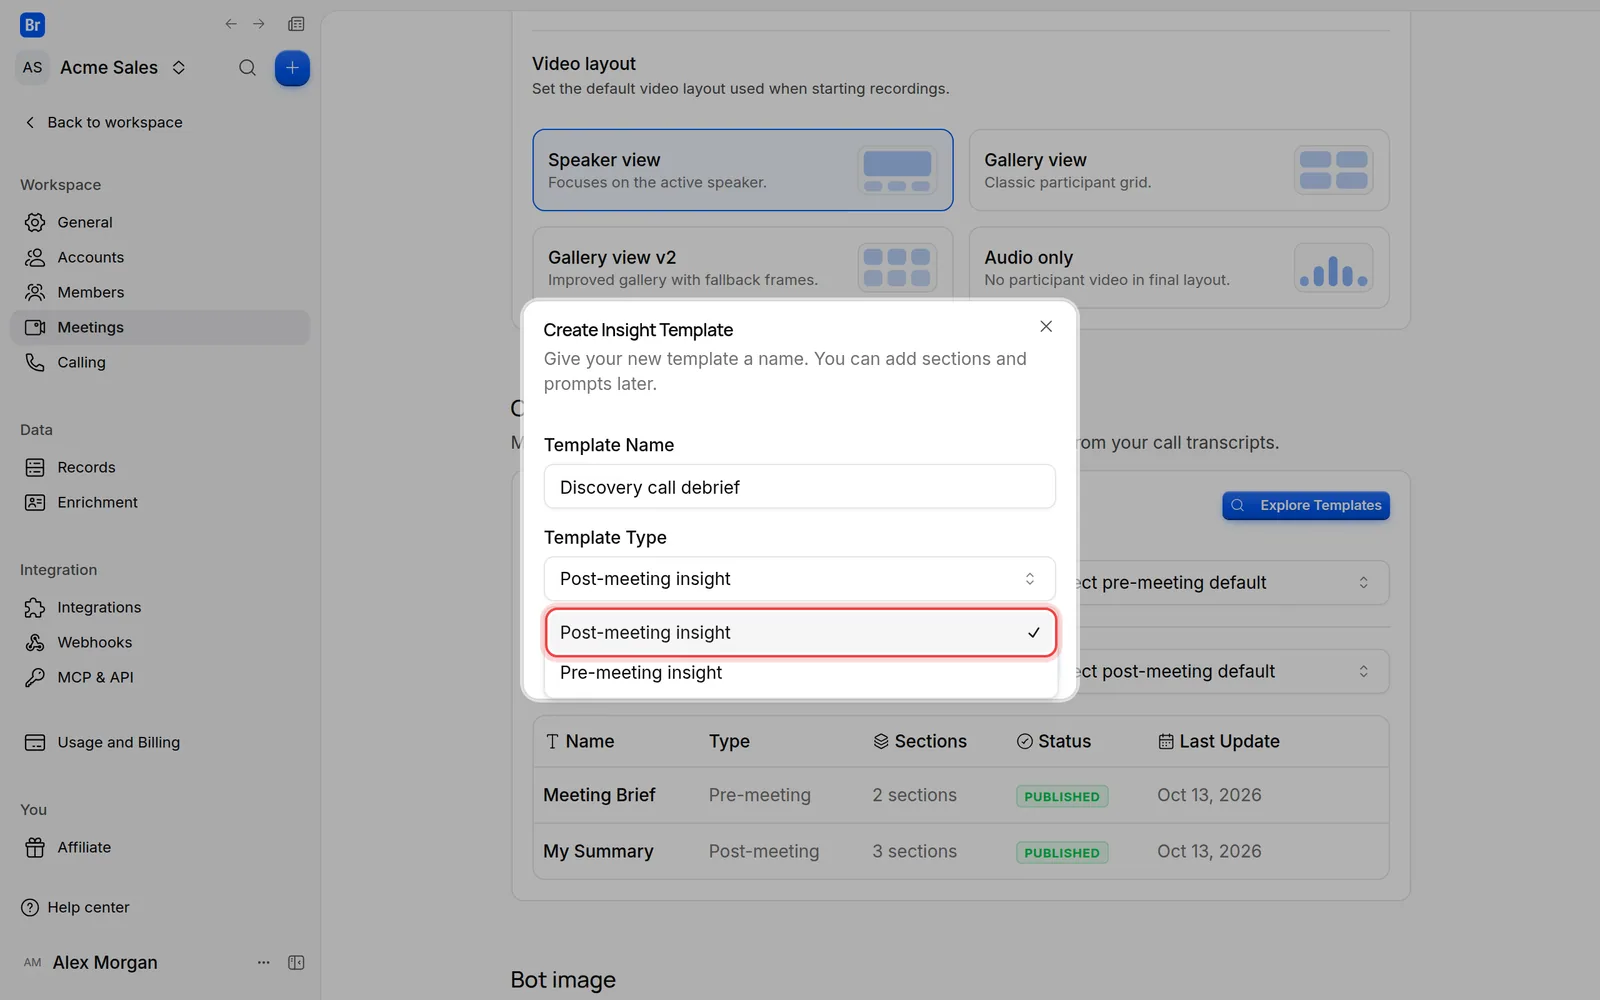1600x1000 pixels.
Task: Select Meetings in the sidebar
Action: [x=160, y=327]
